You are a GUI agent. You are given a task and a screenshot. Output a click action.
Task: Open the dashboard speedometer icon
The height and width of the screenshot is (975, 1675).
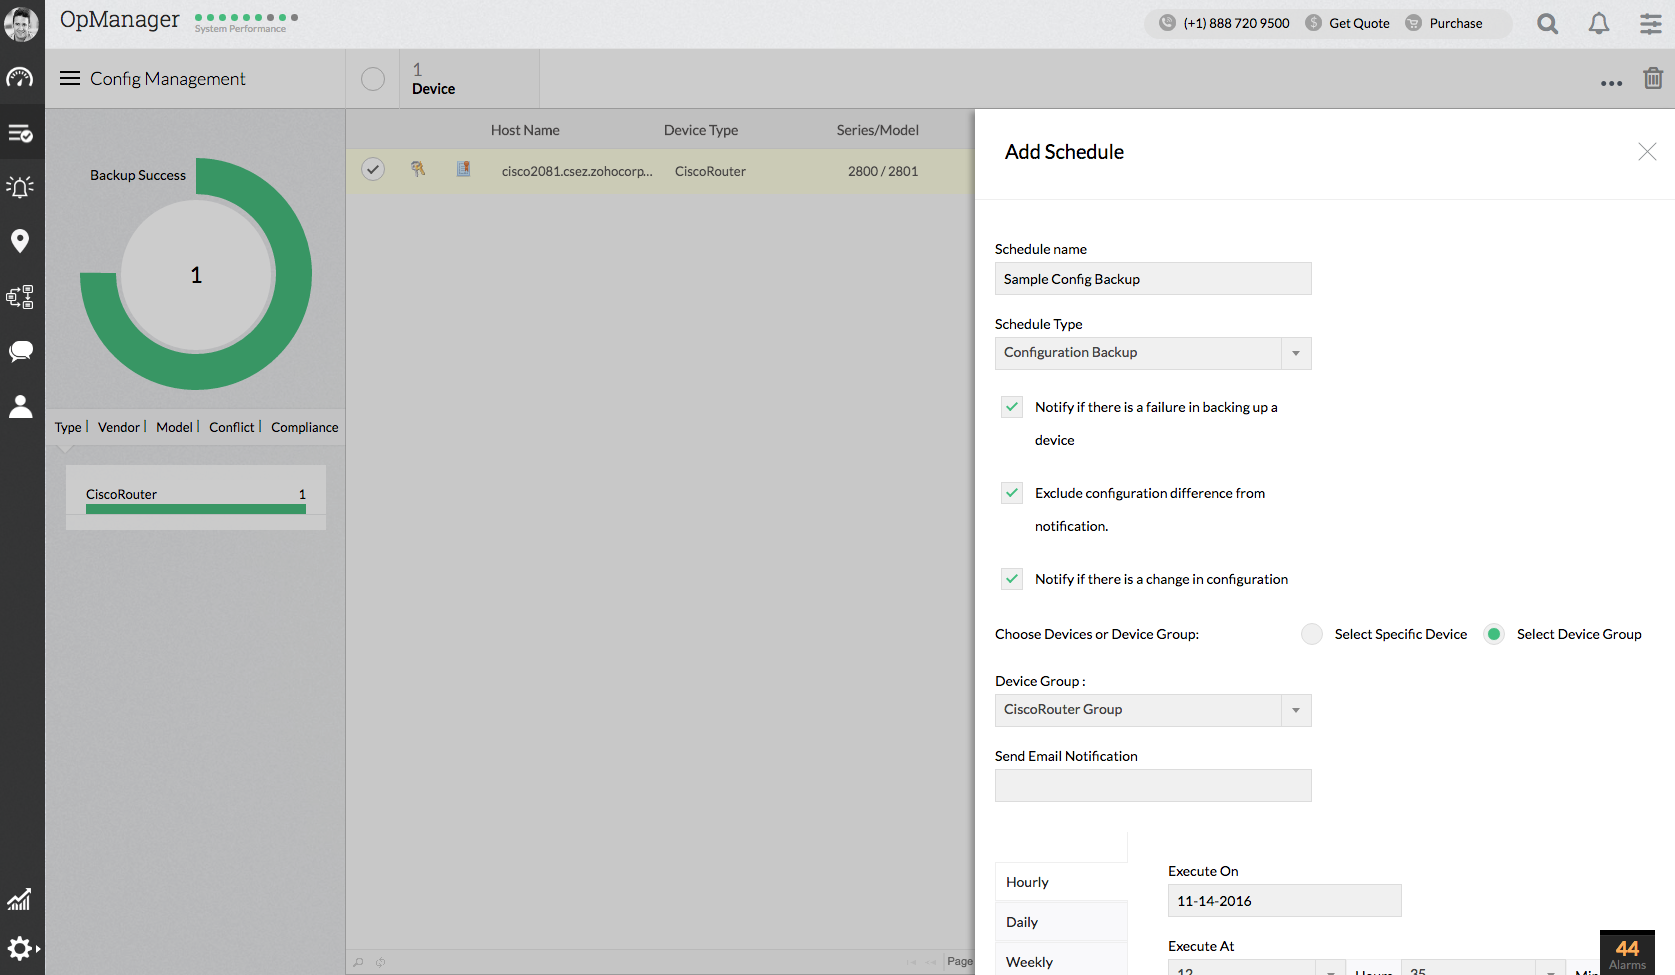[x=20, y=78]
